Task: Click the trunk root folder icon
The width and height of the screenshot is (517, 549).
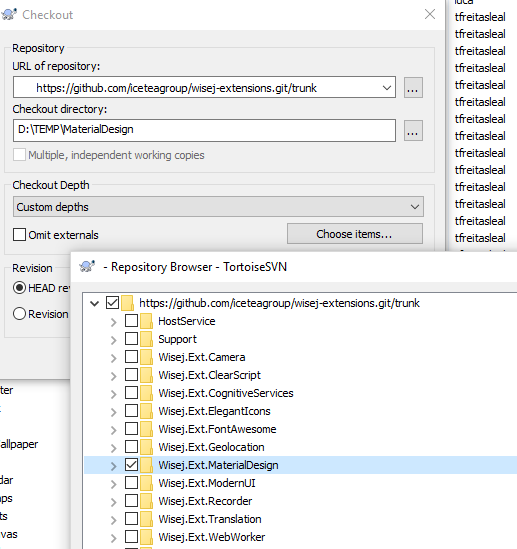Action: tap(127, 303)
